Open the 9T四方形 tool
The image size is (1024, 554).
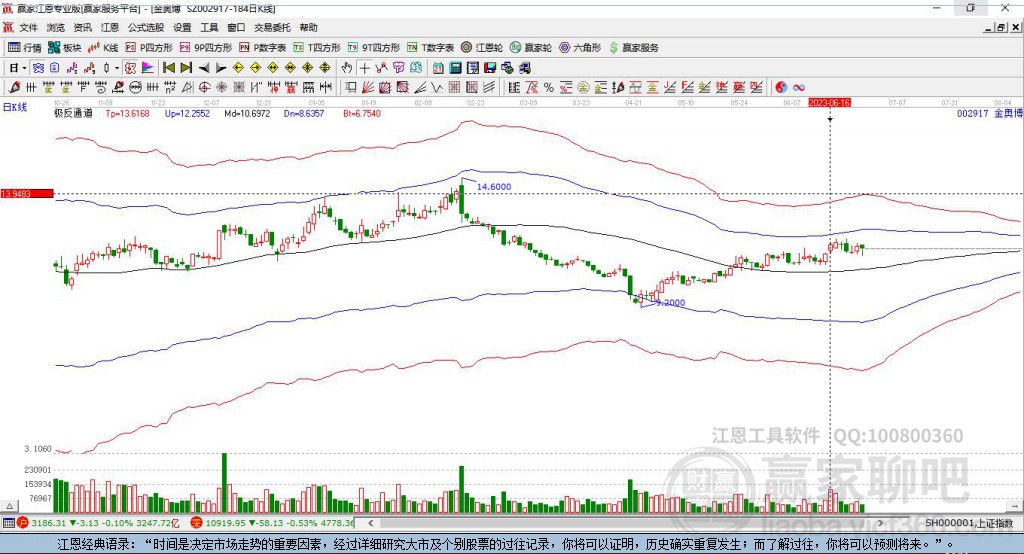point(374,48)
